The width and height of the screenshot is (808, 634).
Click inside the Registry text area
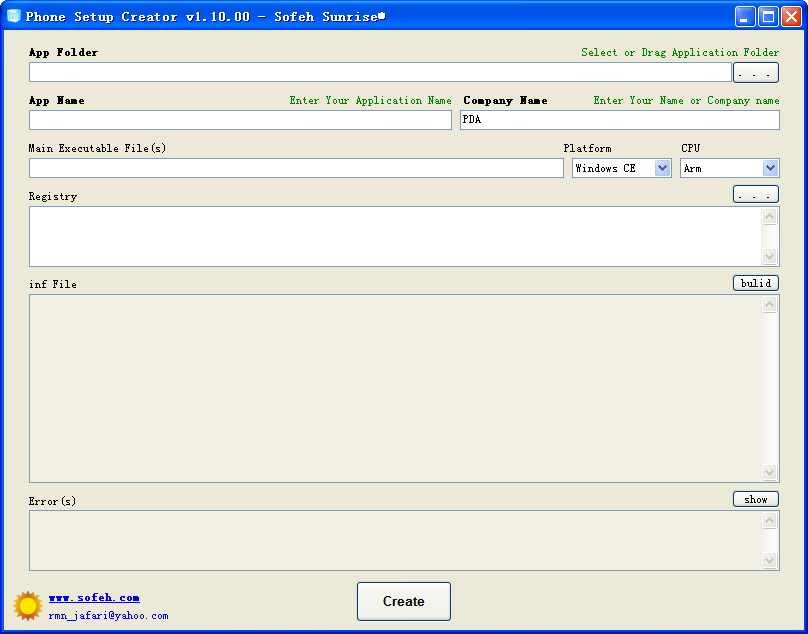point(395,236)
